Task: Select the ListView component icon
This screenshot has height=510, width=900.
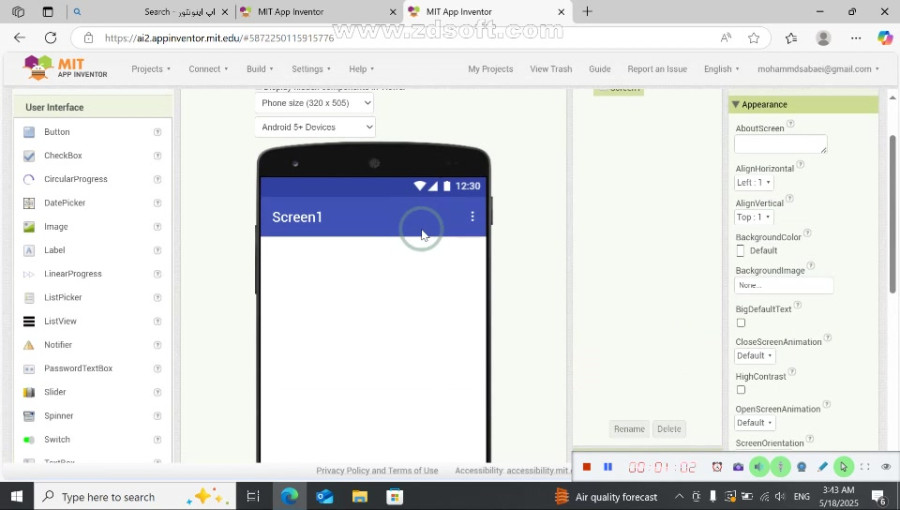Action: coord(29,321)
